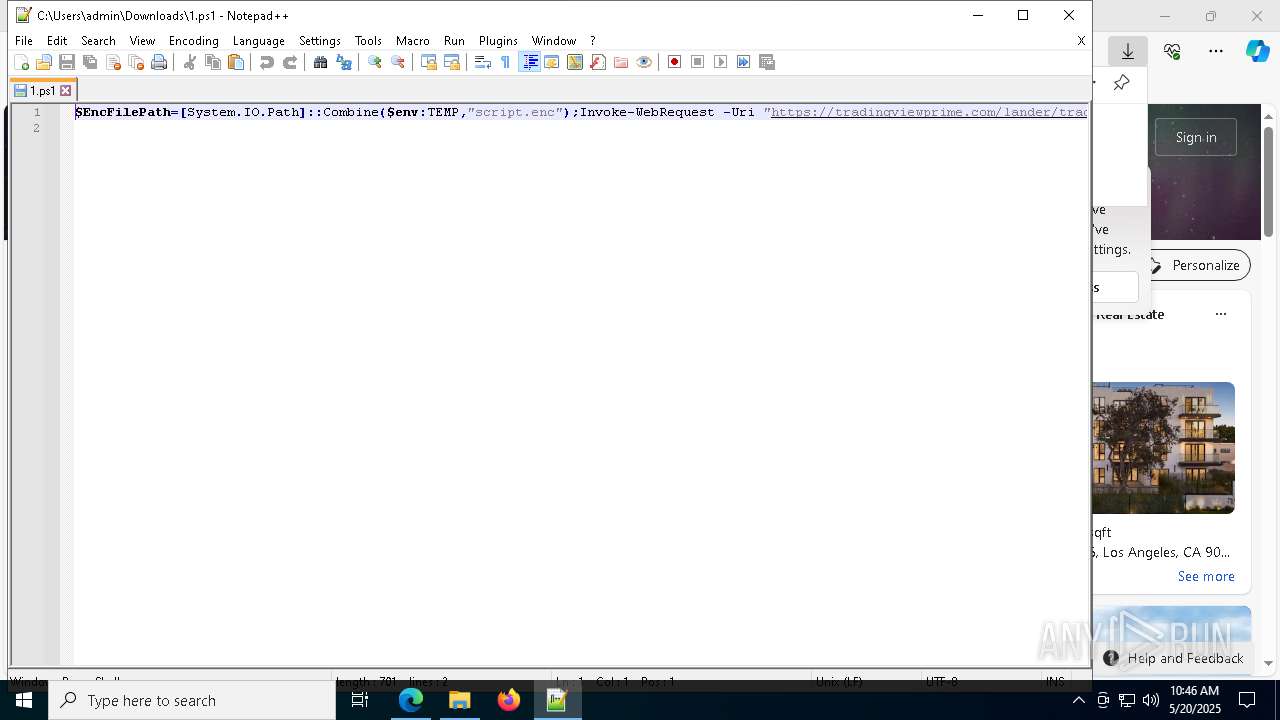Image resolution: width=1280 pixels, height=720 pixels.
Task: Open the Tools menu
Action: coord(368,41)
